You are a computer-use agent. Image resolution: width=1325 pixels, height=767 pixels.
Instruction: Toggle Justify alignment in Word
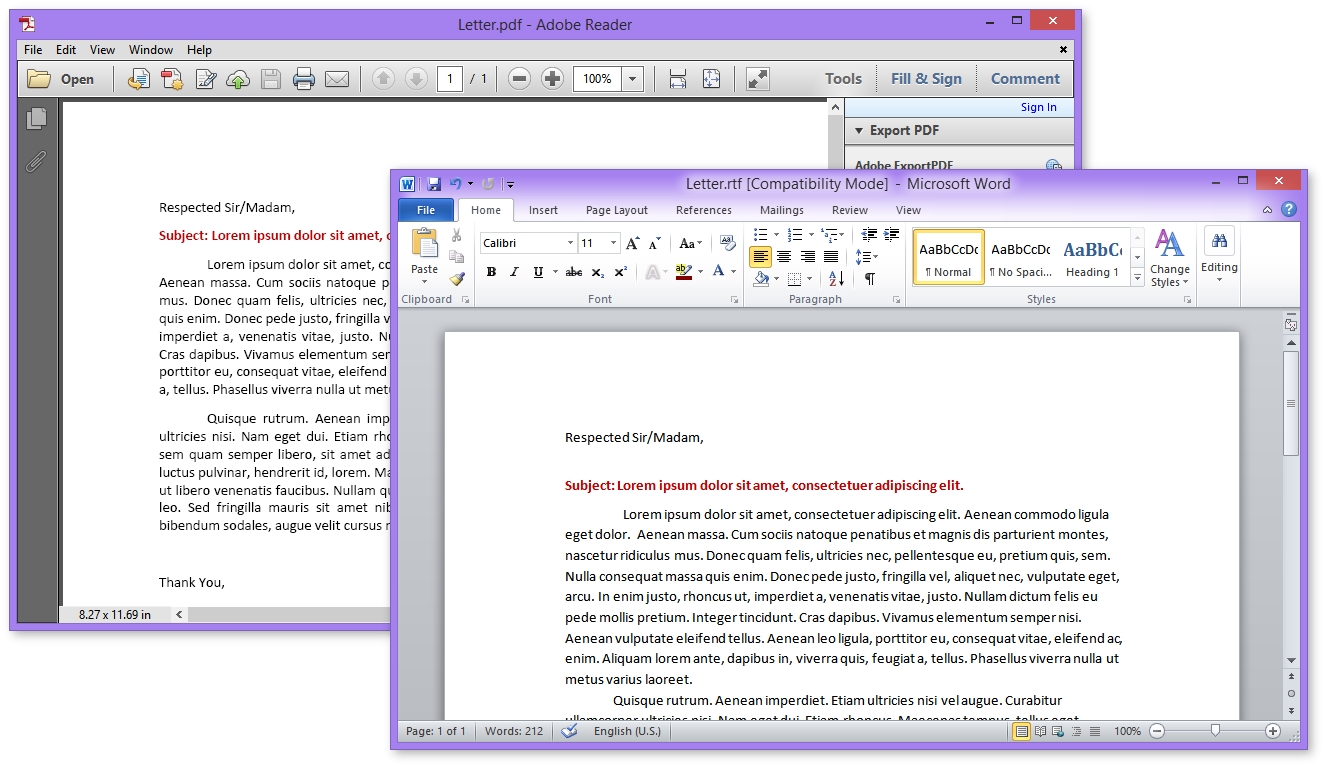pos(830,257)
